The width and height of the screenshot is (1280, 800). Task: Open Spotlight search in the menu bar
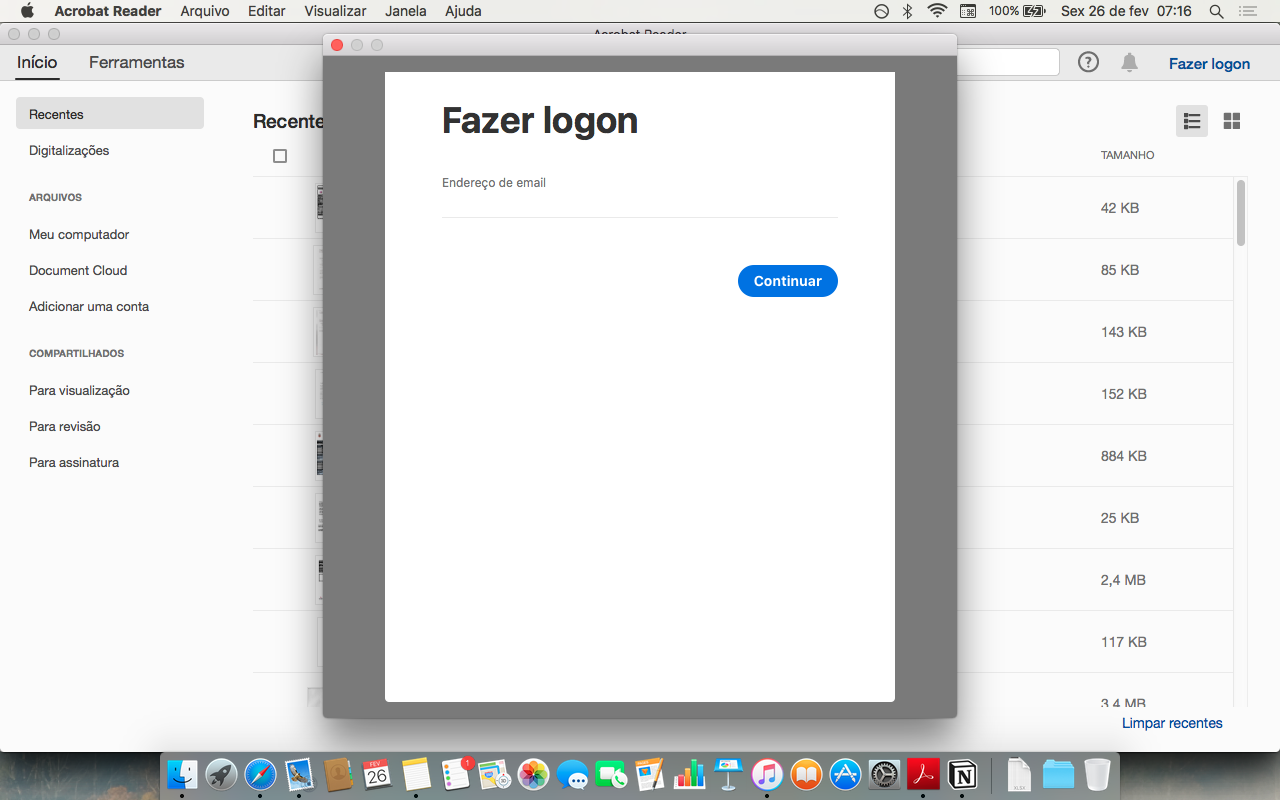click(x=1215, y=11)
